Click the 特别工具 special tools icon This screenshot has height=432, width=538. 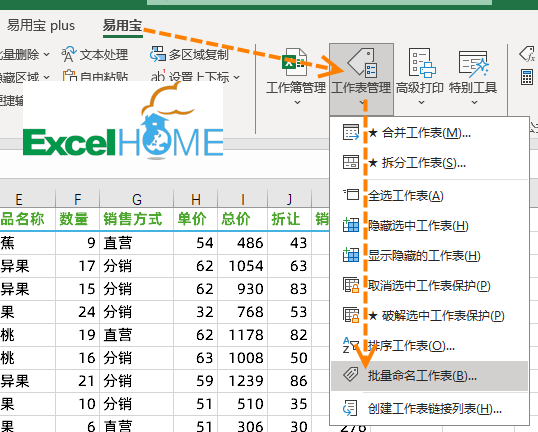point(473,63)
